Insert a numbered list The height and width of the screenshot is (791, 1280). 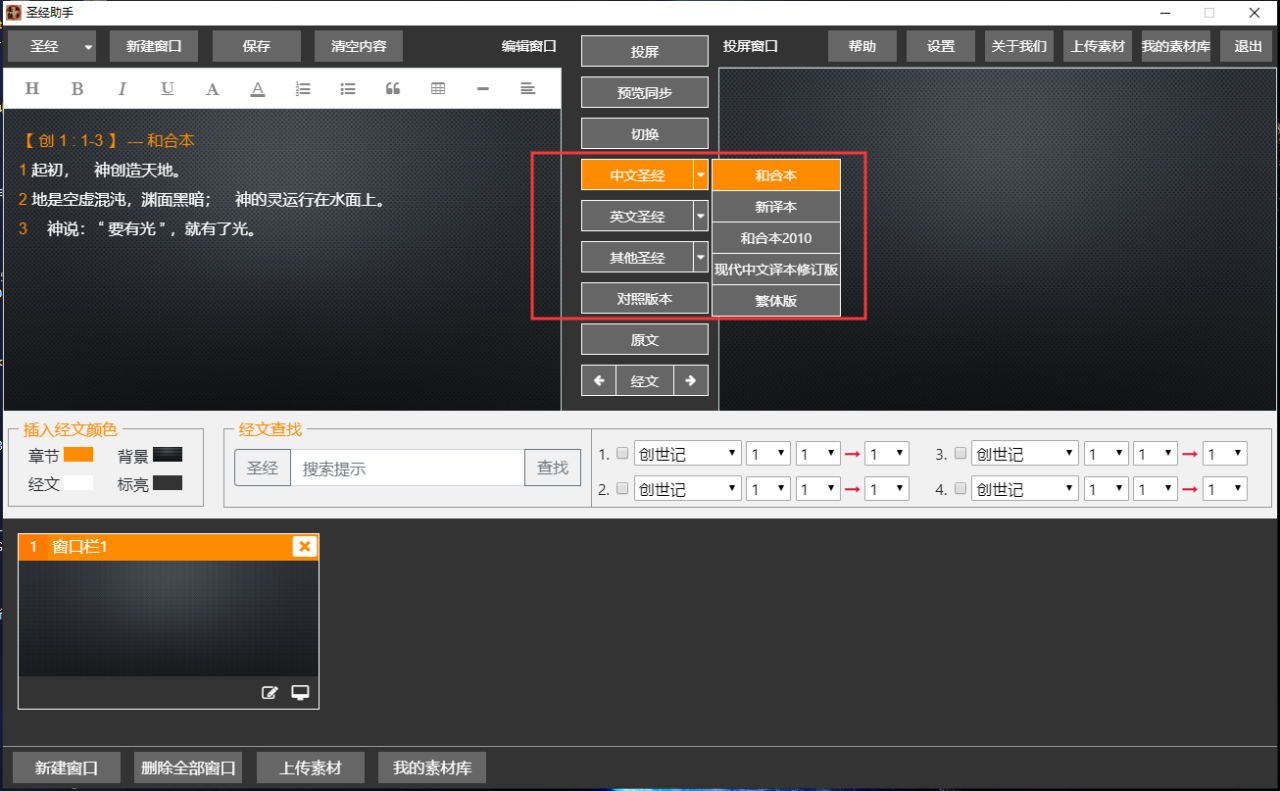pyautogui.click(x=303, y=89)
